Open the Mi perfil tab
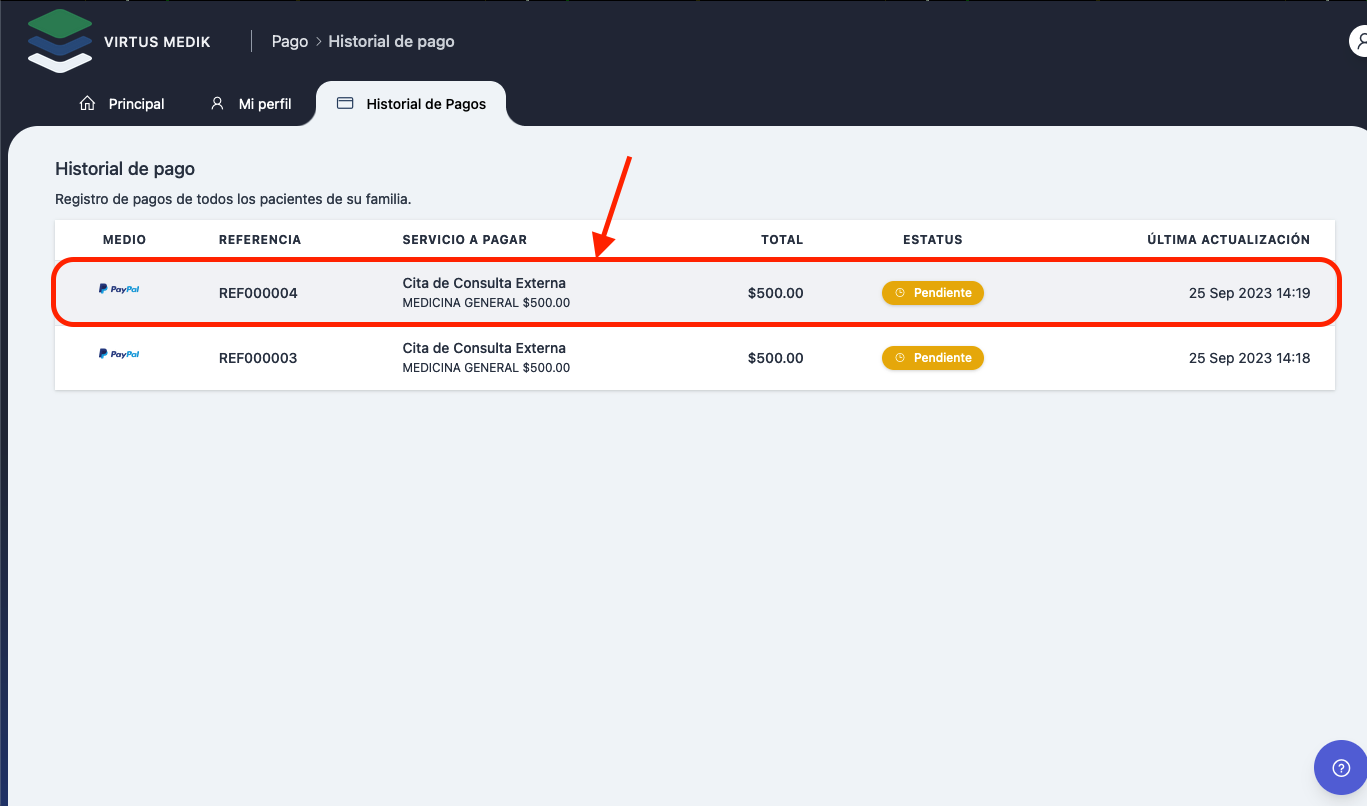Image resolution: width=1367 pixels, height=806 pixels. click(x=265, y=104)
